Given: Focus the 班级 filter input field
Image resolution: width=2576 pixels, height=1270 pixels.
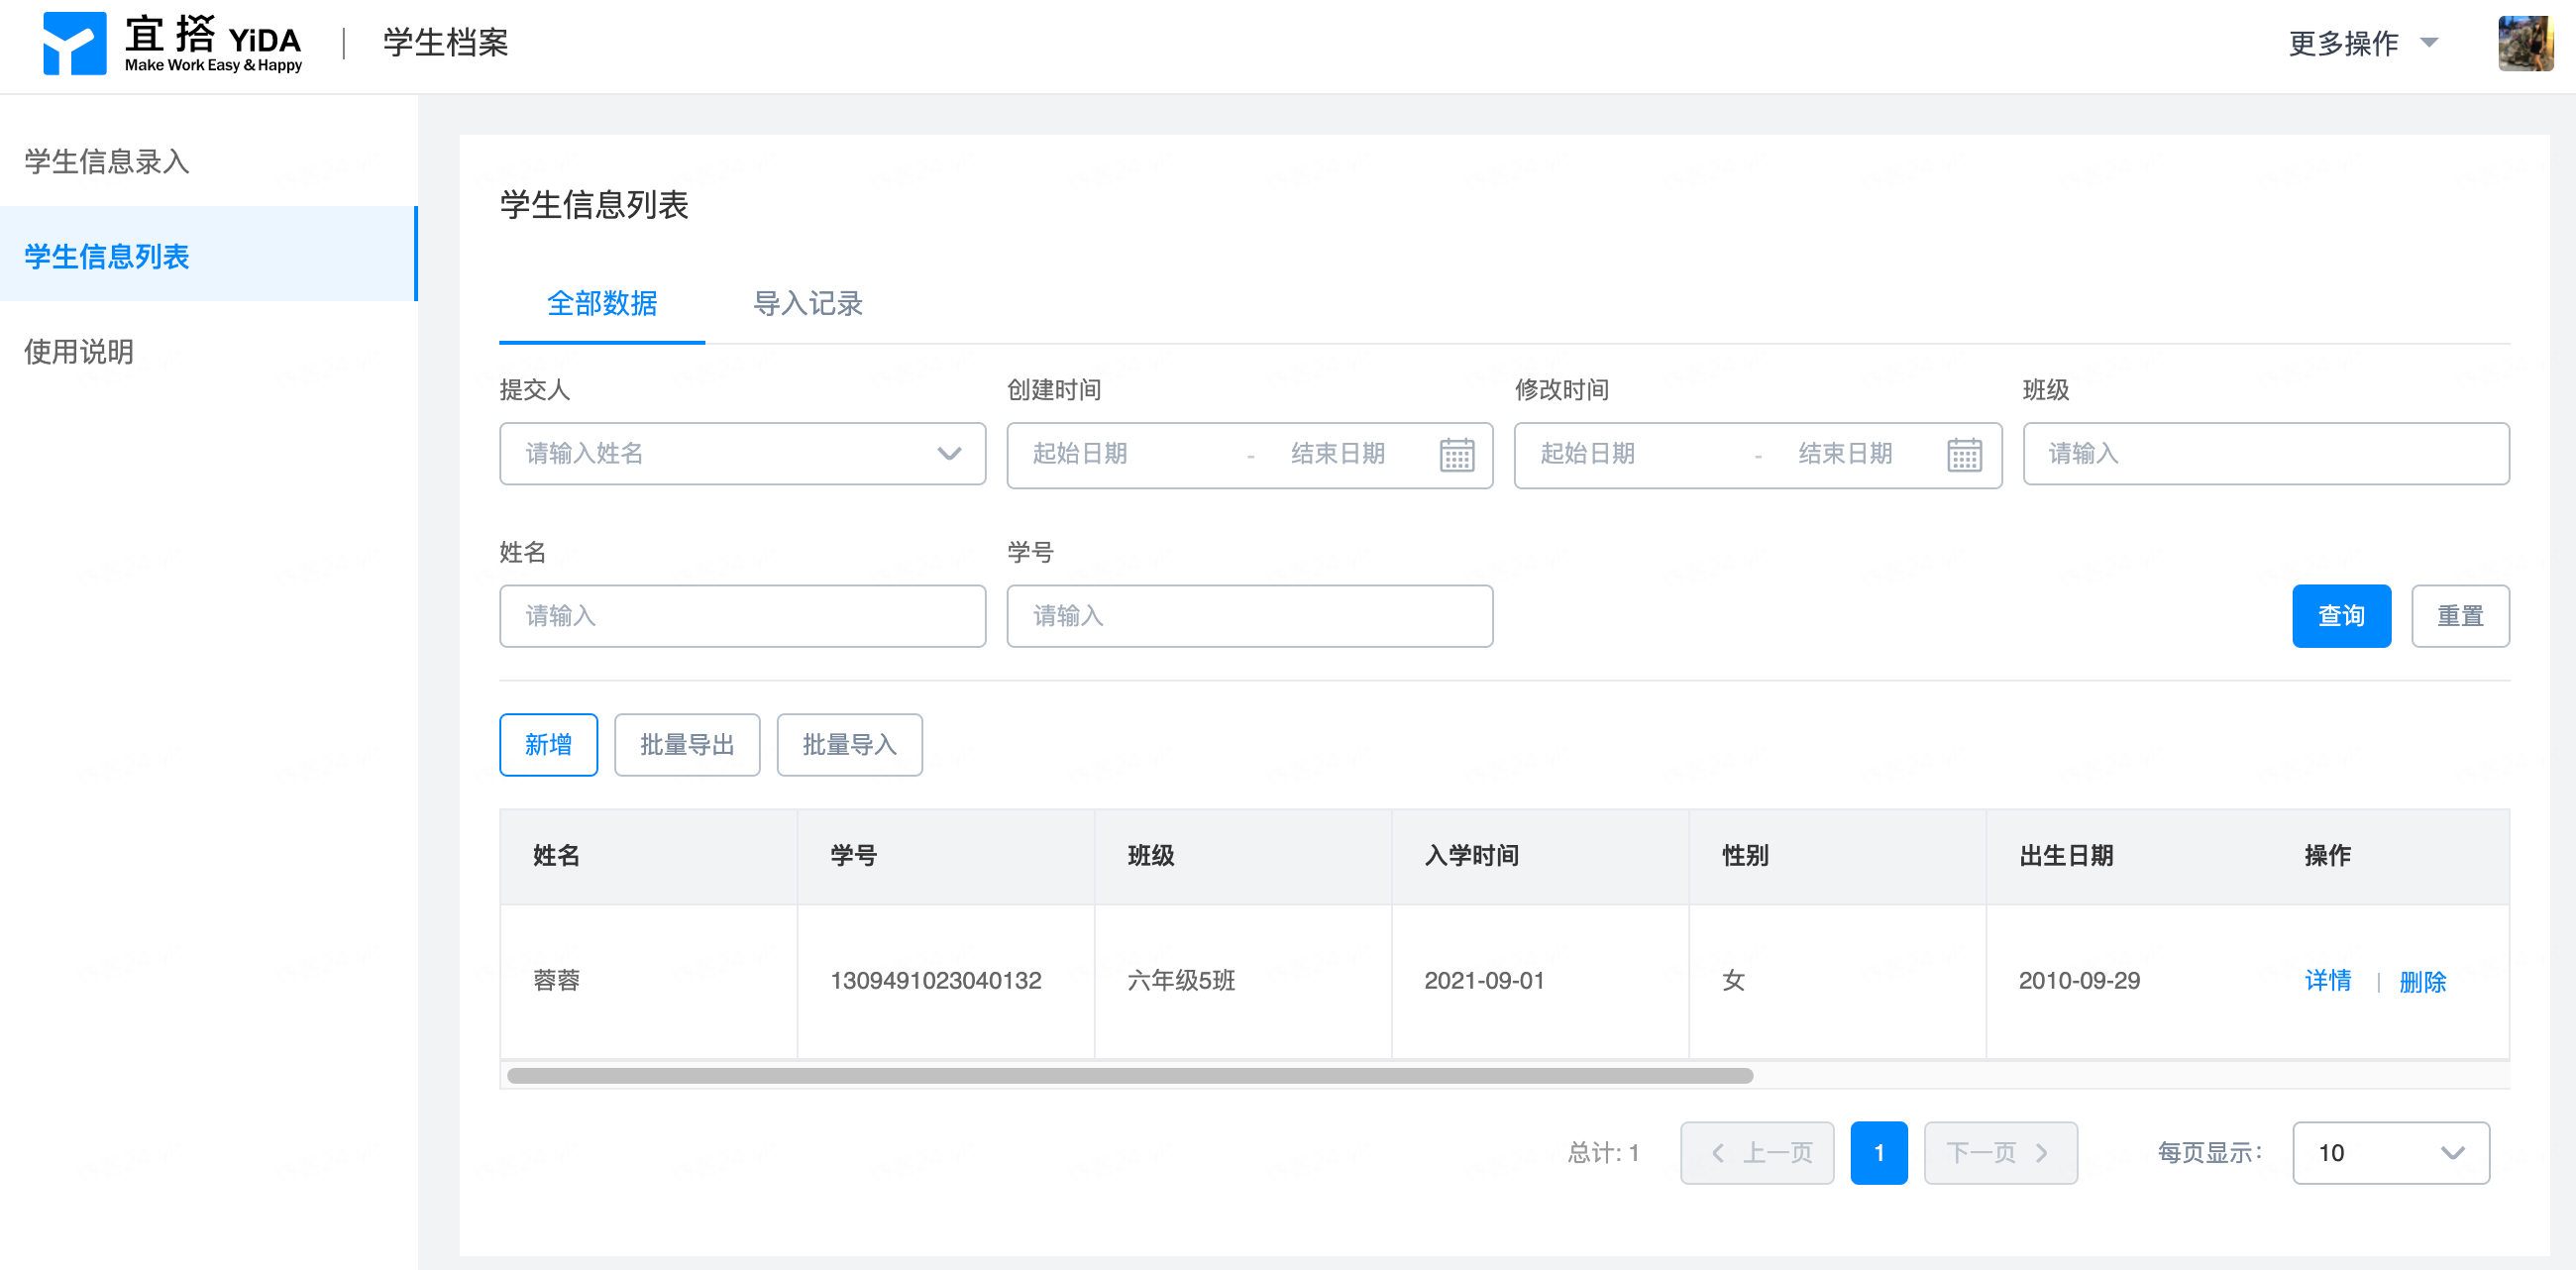Looking at the screenshot, I should 2266,454.
